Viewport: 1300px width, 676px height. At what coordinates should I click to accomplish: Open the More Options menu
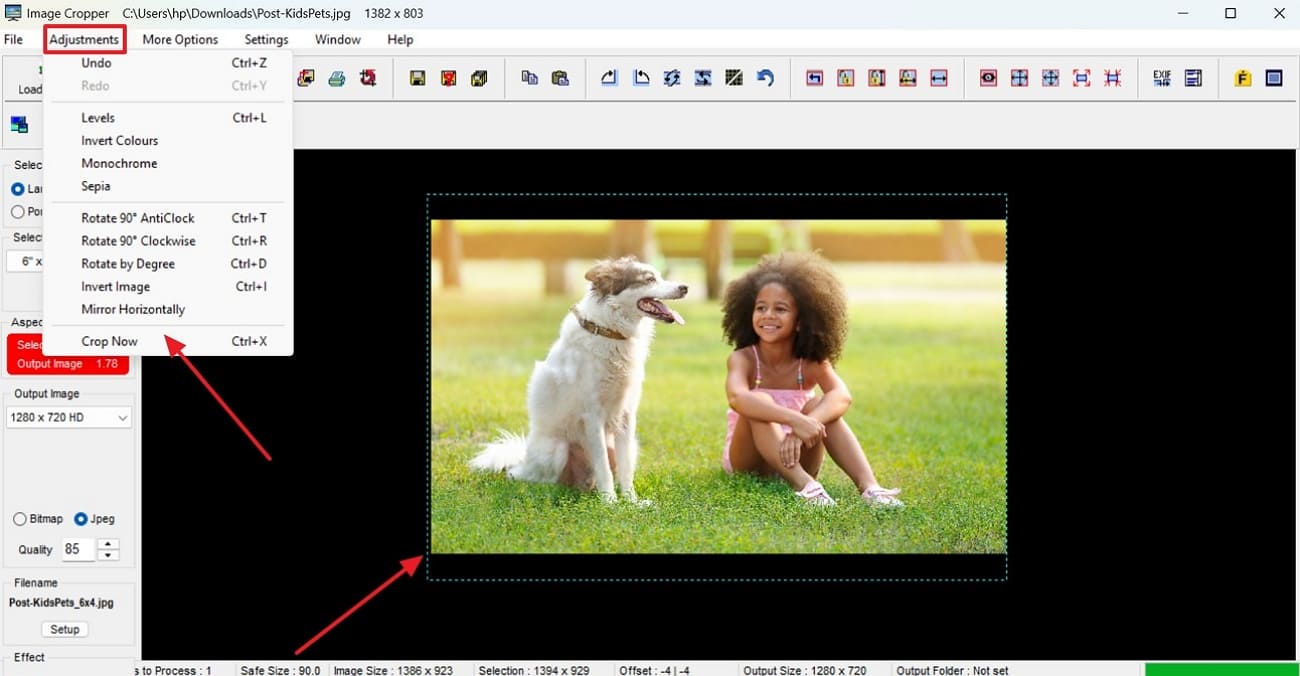click(x=180, y=39)
